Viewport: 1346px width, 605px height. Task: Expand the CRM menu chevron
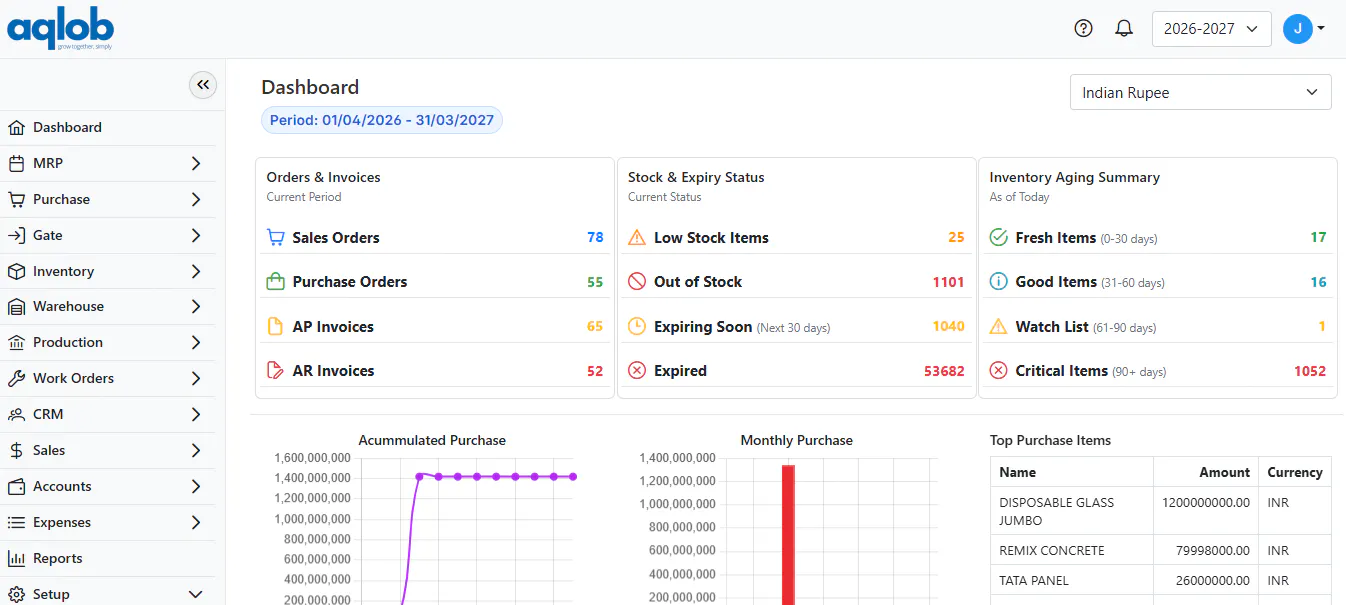pyautogui.click(x=196, y=414)
